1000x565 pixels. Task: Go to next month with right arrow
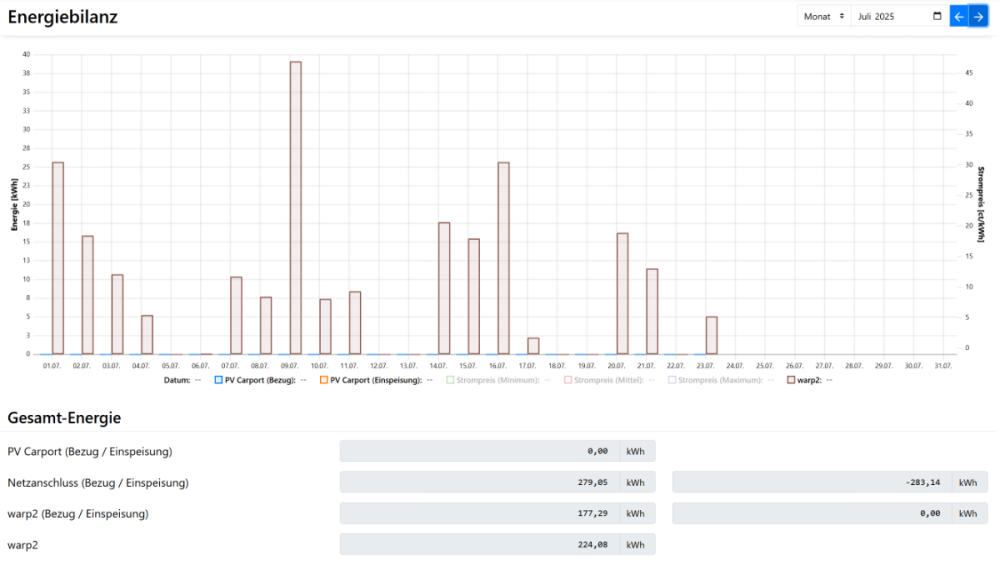pyautogui.click(x=978, y=17)
